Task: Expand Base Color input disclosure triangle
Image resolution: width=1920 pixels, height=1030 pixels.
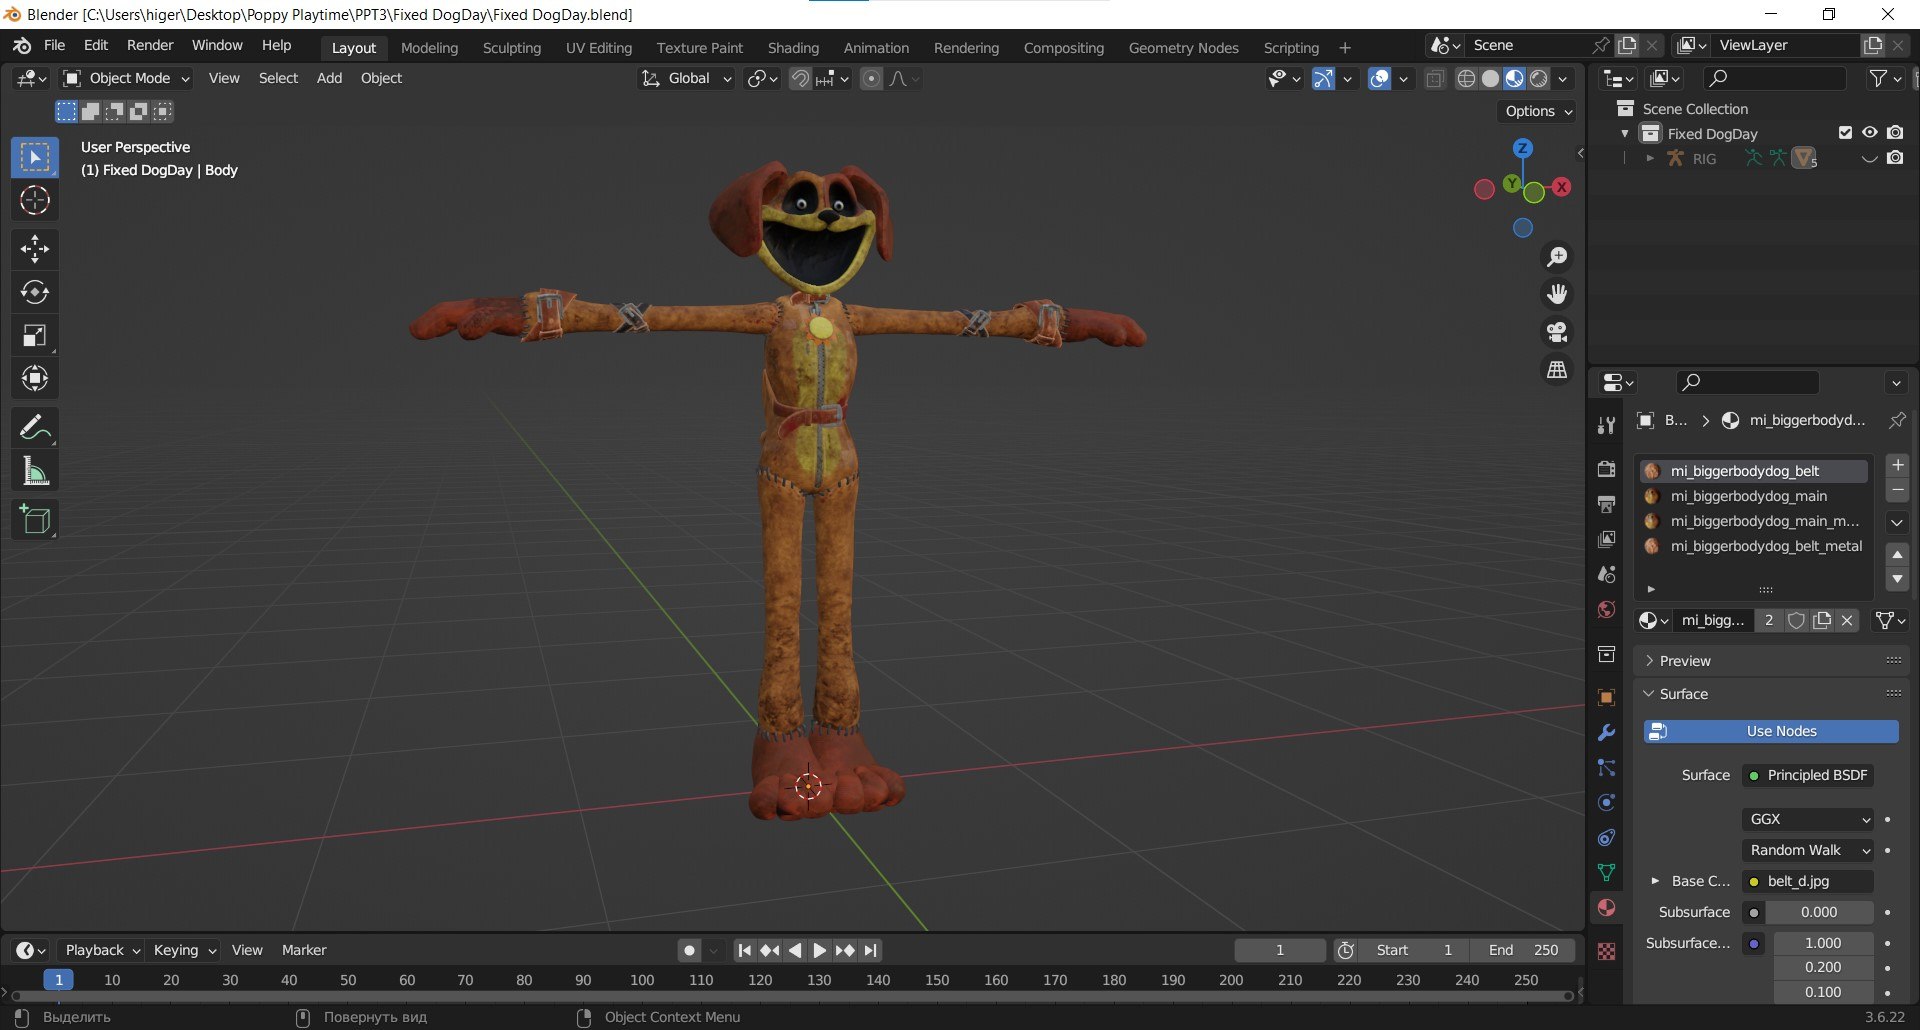Action: [1655, 881]
